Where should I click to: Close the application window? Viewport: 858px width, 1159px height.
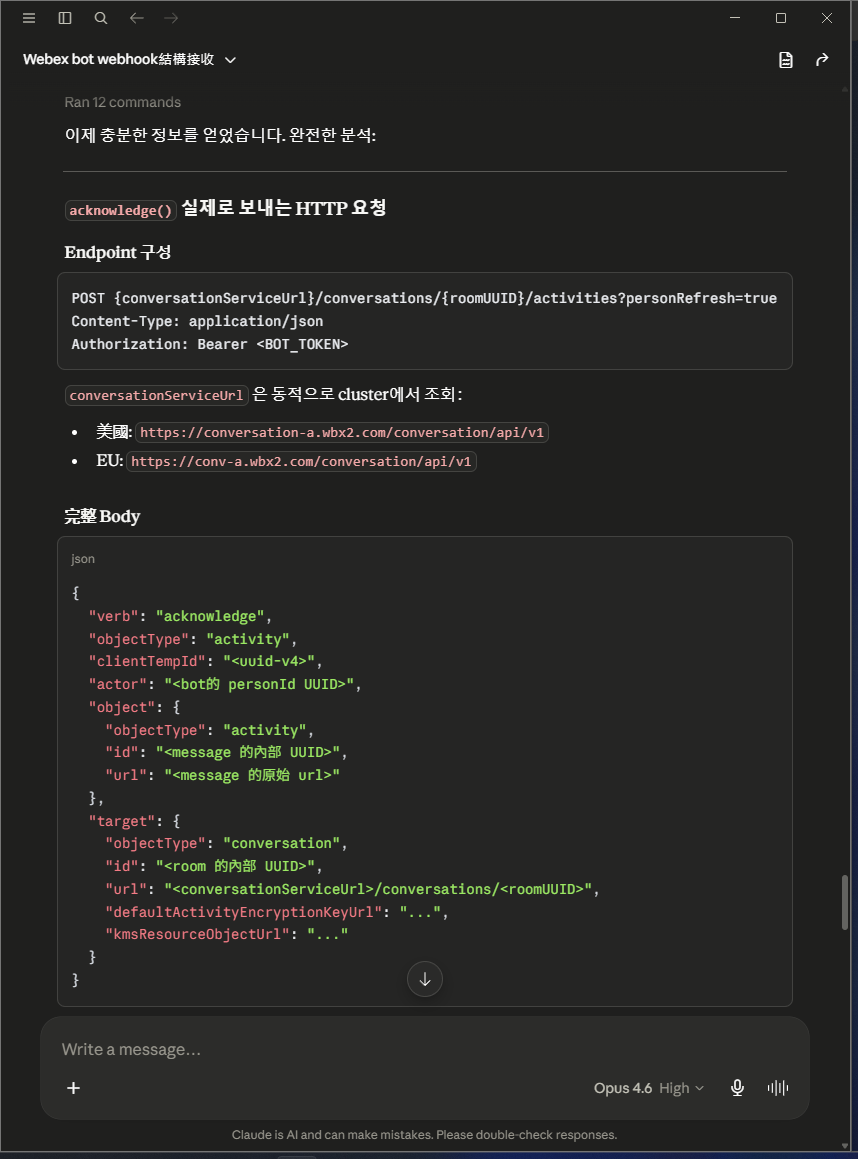click(x=826, y=18)
